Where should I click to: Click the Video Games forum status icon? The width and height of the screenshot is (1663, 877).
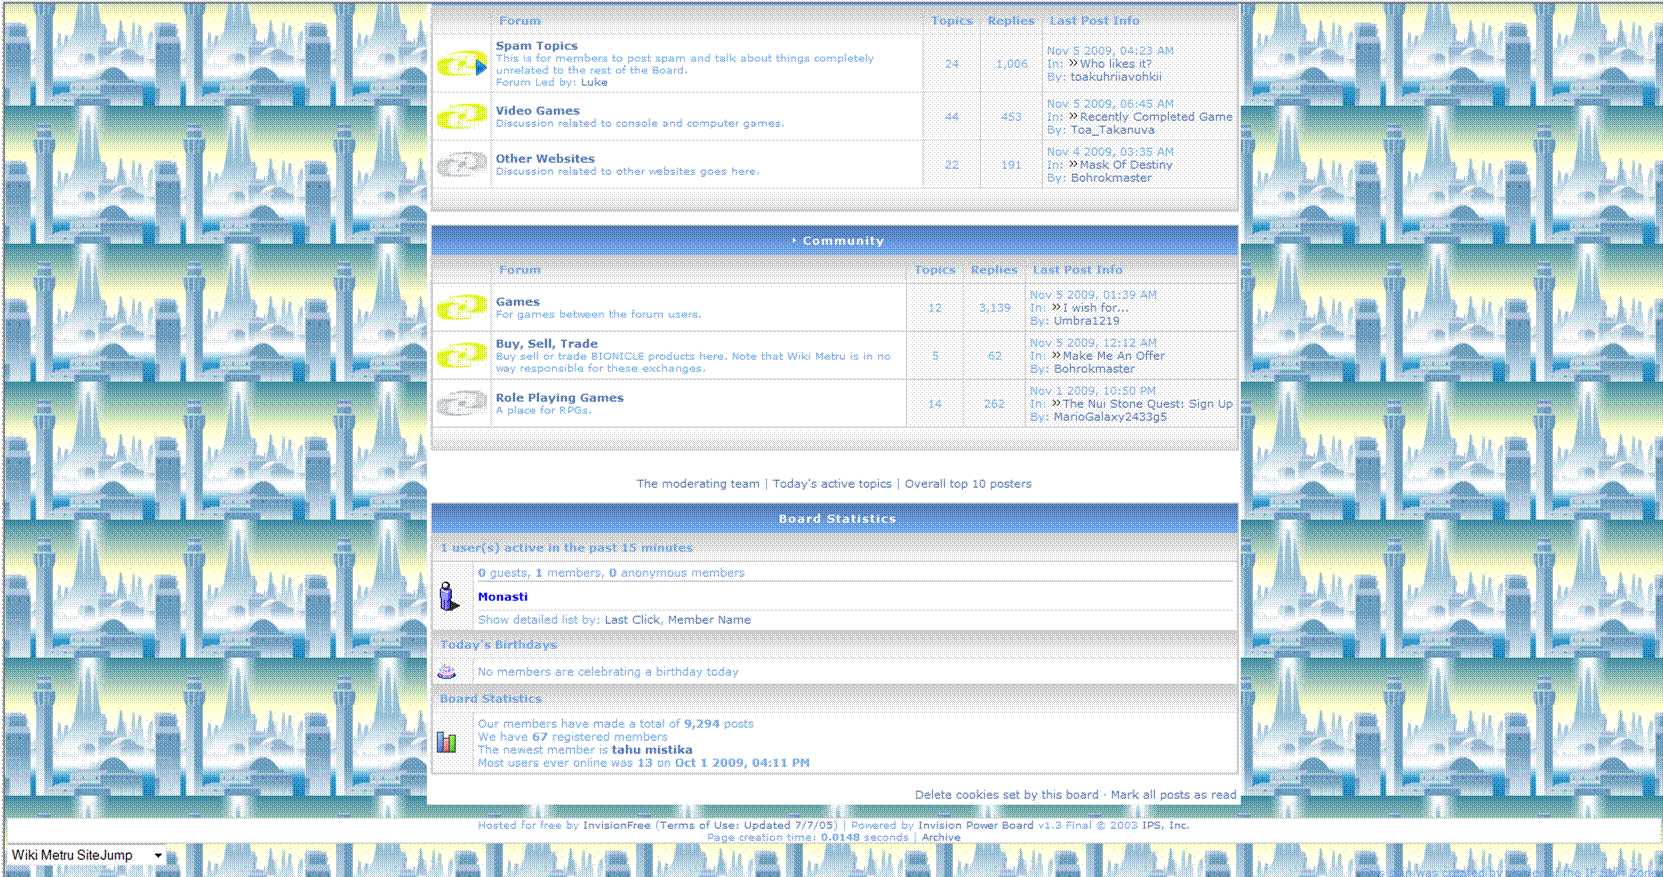(462, 117)
